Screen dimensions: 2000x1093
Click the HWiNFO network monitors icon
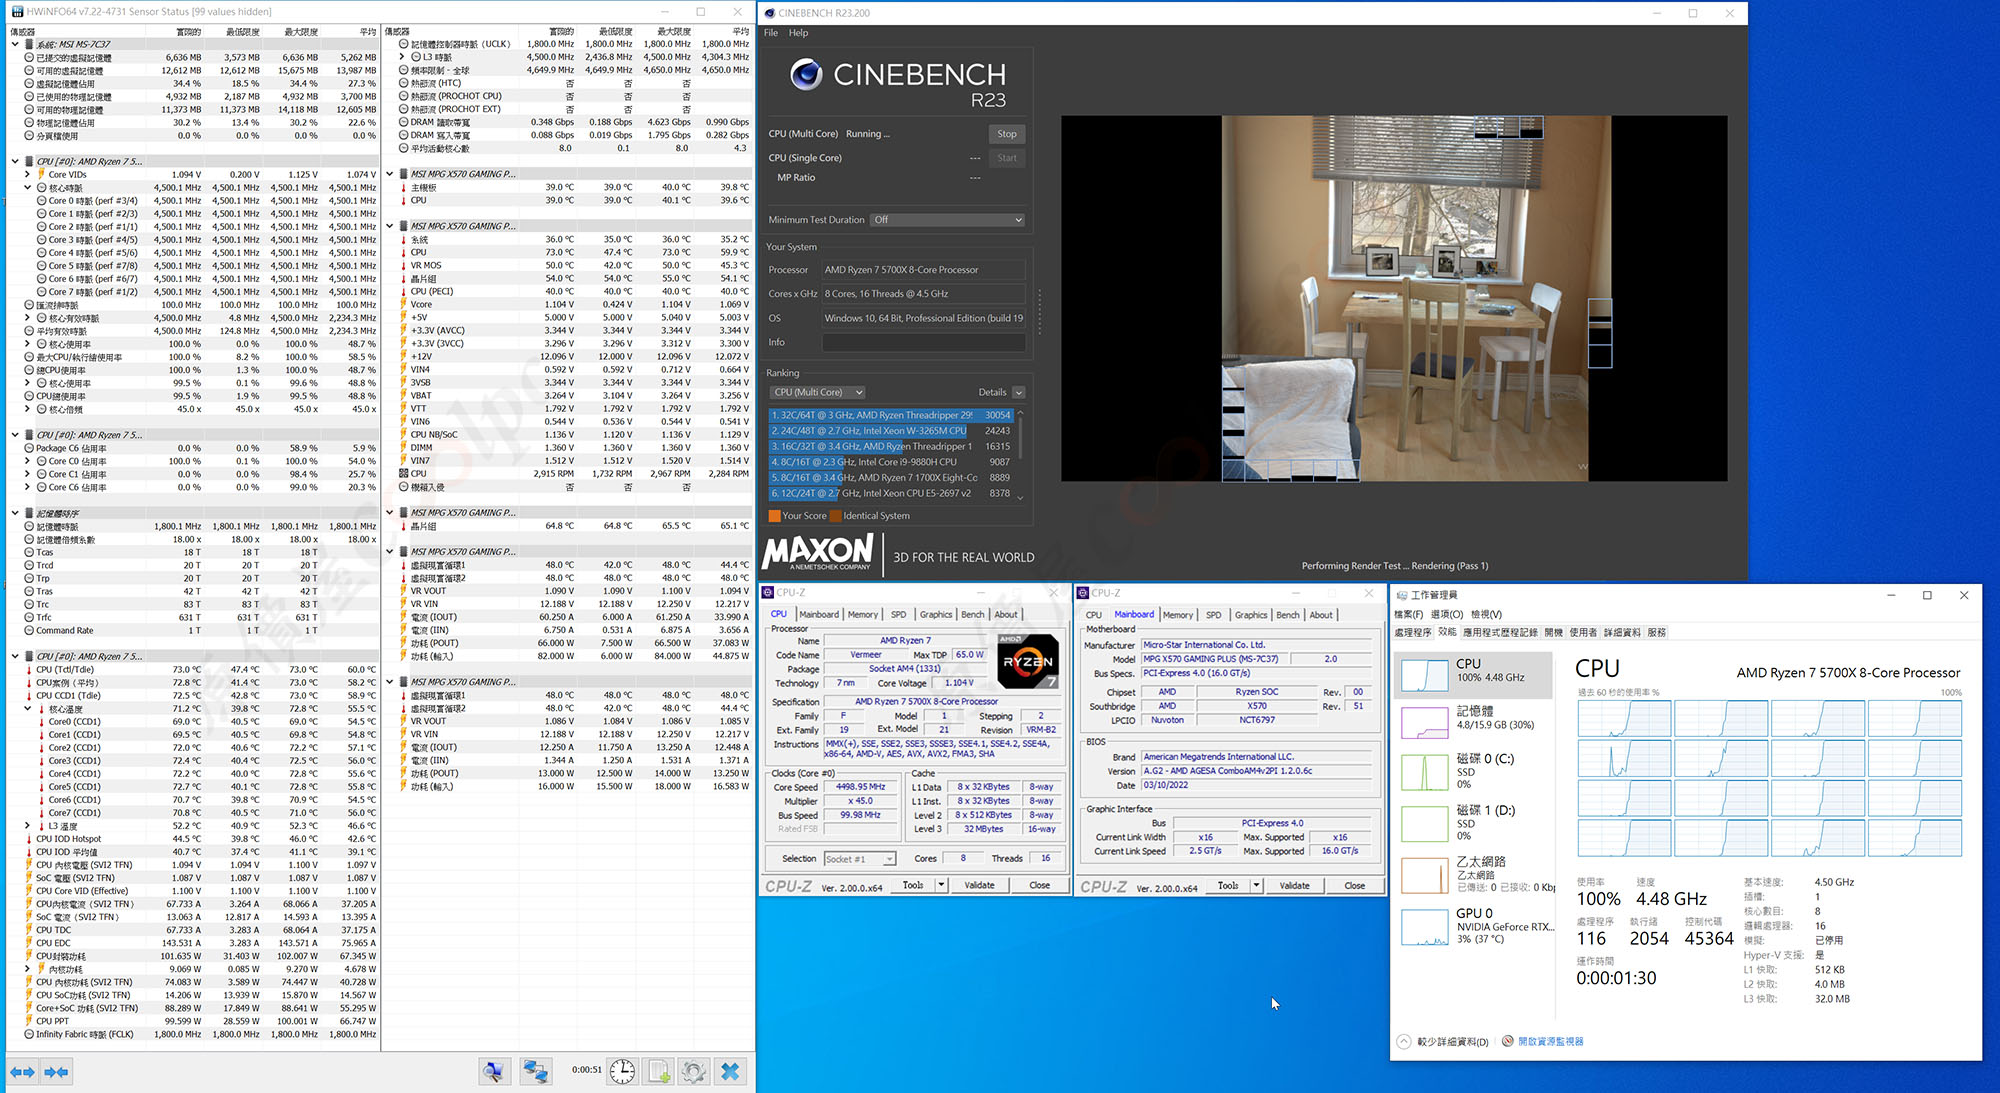point(536,1072)
